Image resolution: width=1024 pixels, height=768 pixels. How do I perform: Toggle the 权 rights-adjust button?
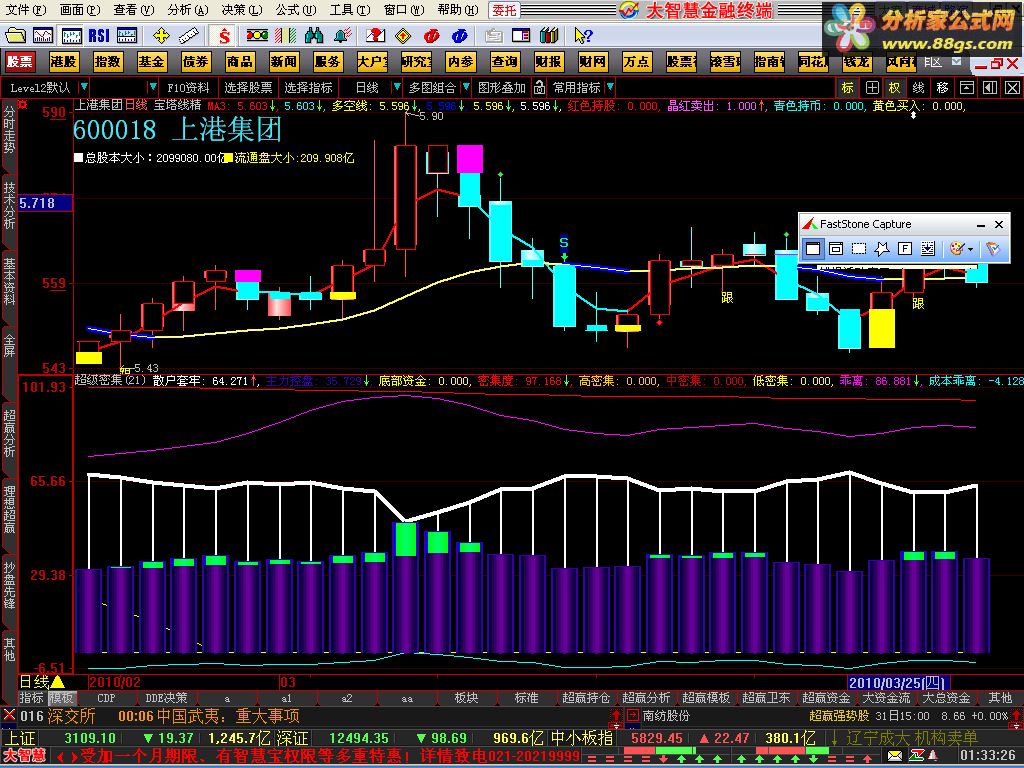pyautogui.click(x=895, y=88)
